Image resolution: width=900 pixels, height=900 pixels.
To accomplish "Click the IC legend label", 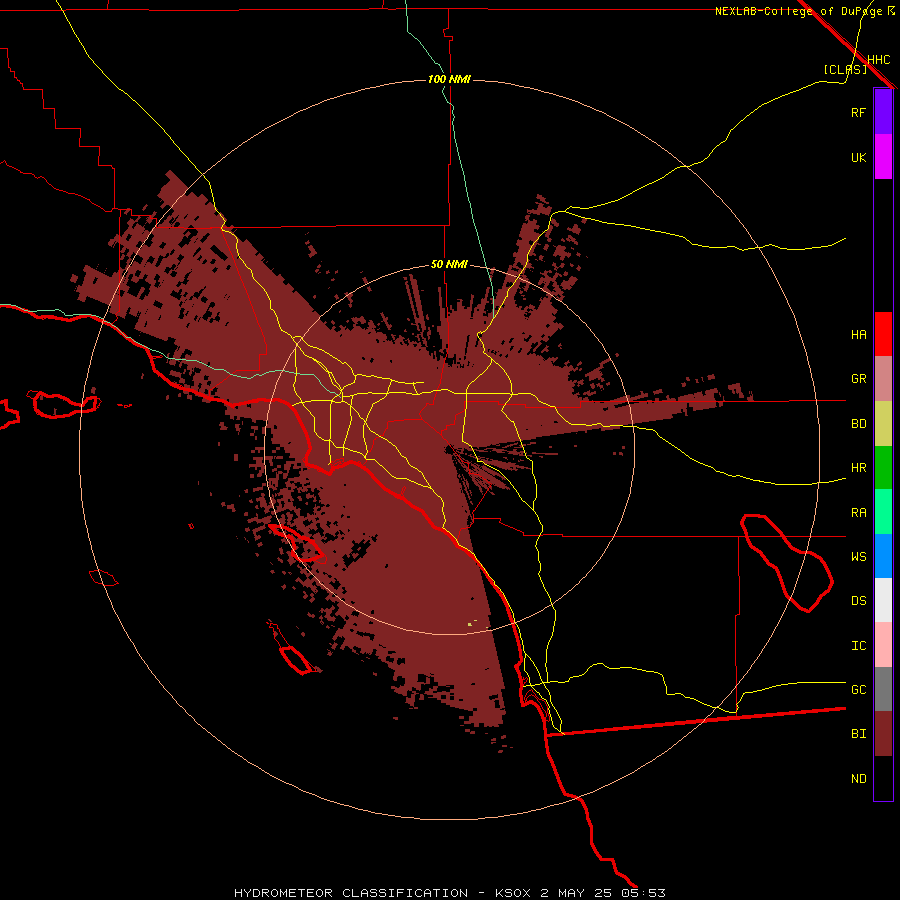I will point(858,646).
